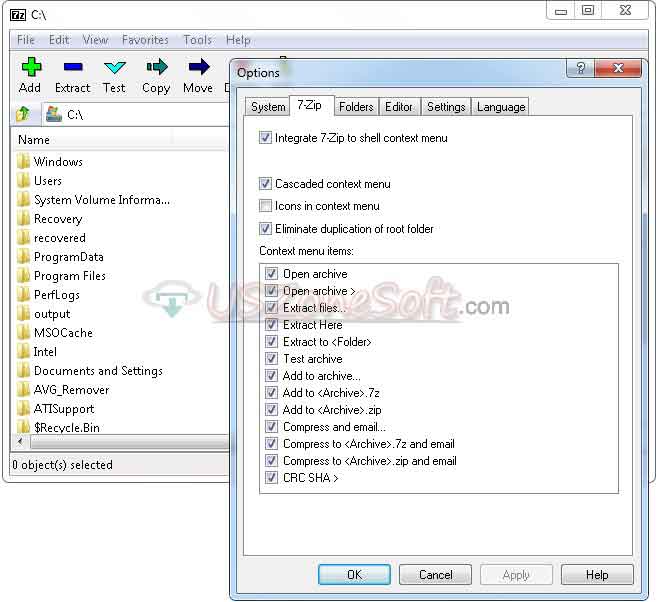Click the Help button in Options dialog

(x=597, y=574)
